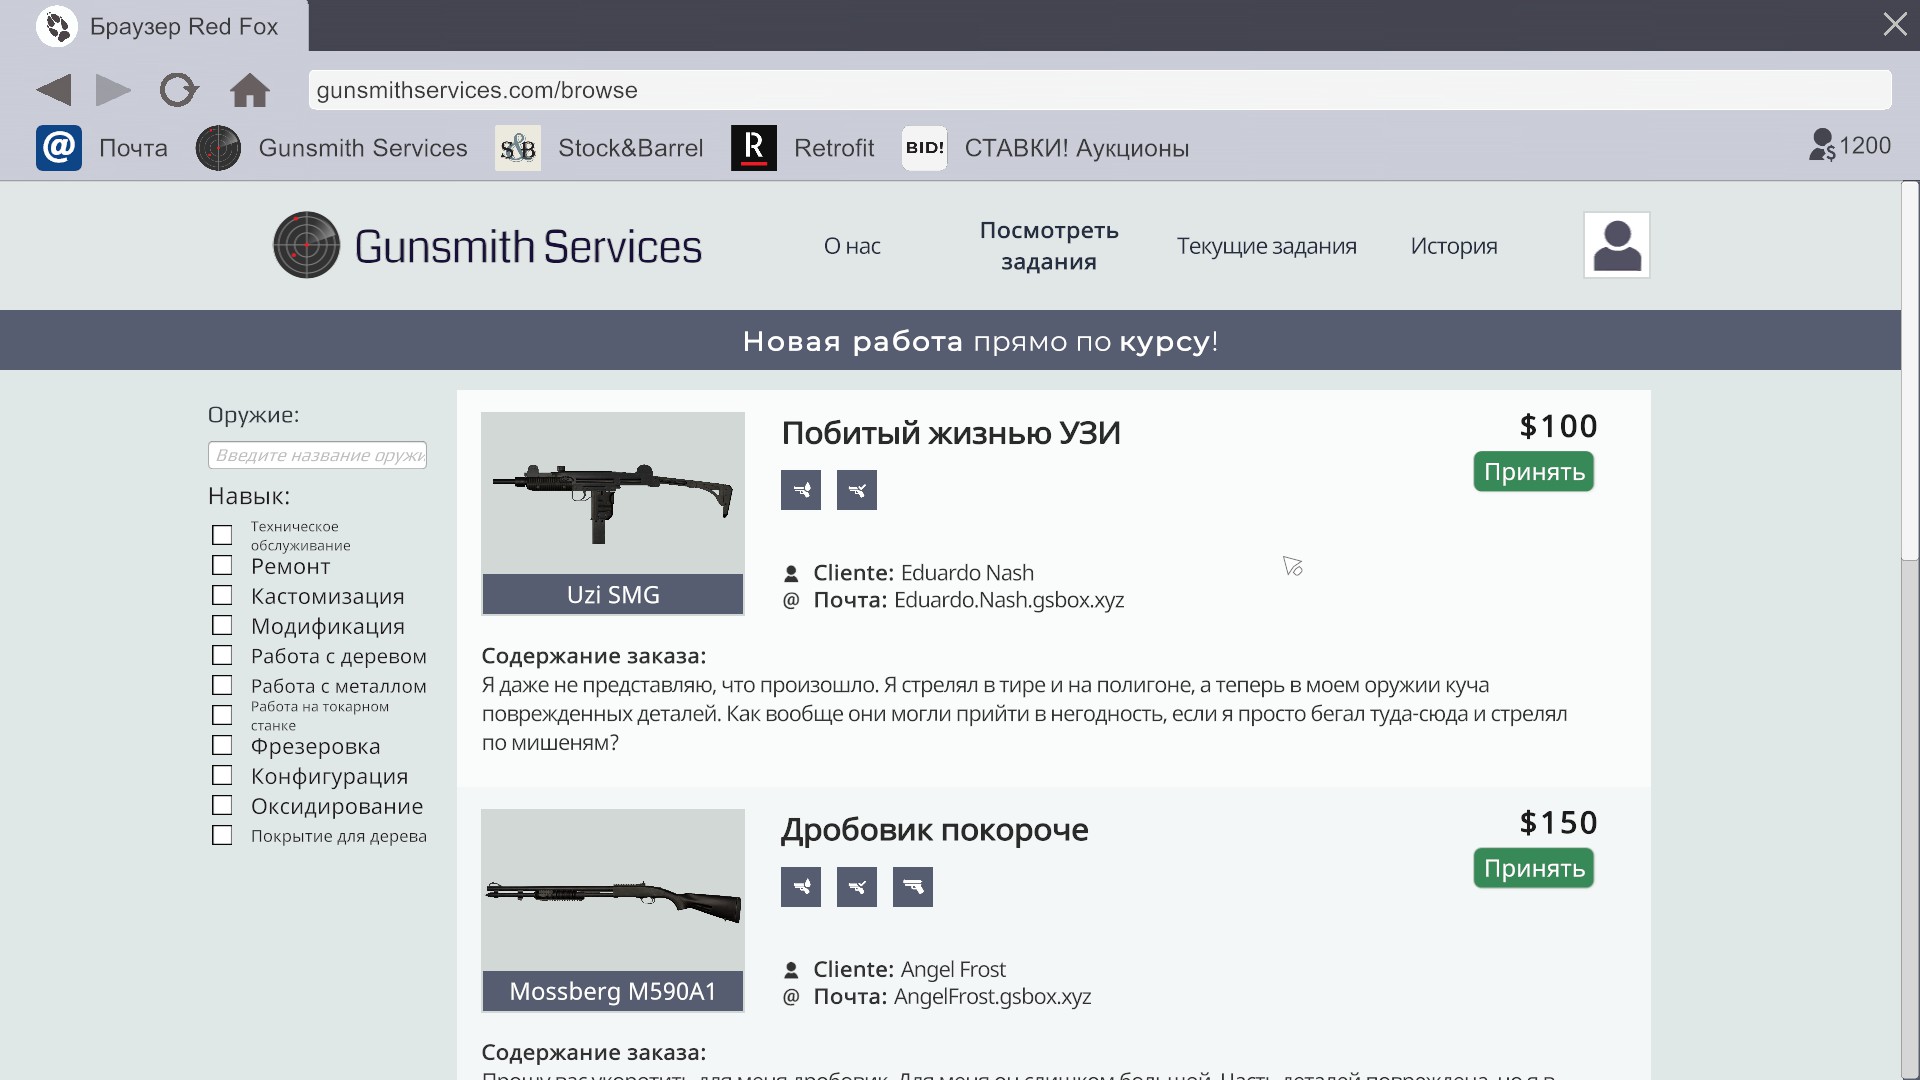Click the Дробовик покороче title
This screenshot has height=1080, width=1920.
click(935, 830)
